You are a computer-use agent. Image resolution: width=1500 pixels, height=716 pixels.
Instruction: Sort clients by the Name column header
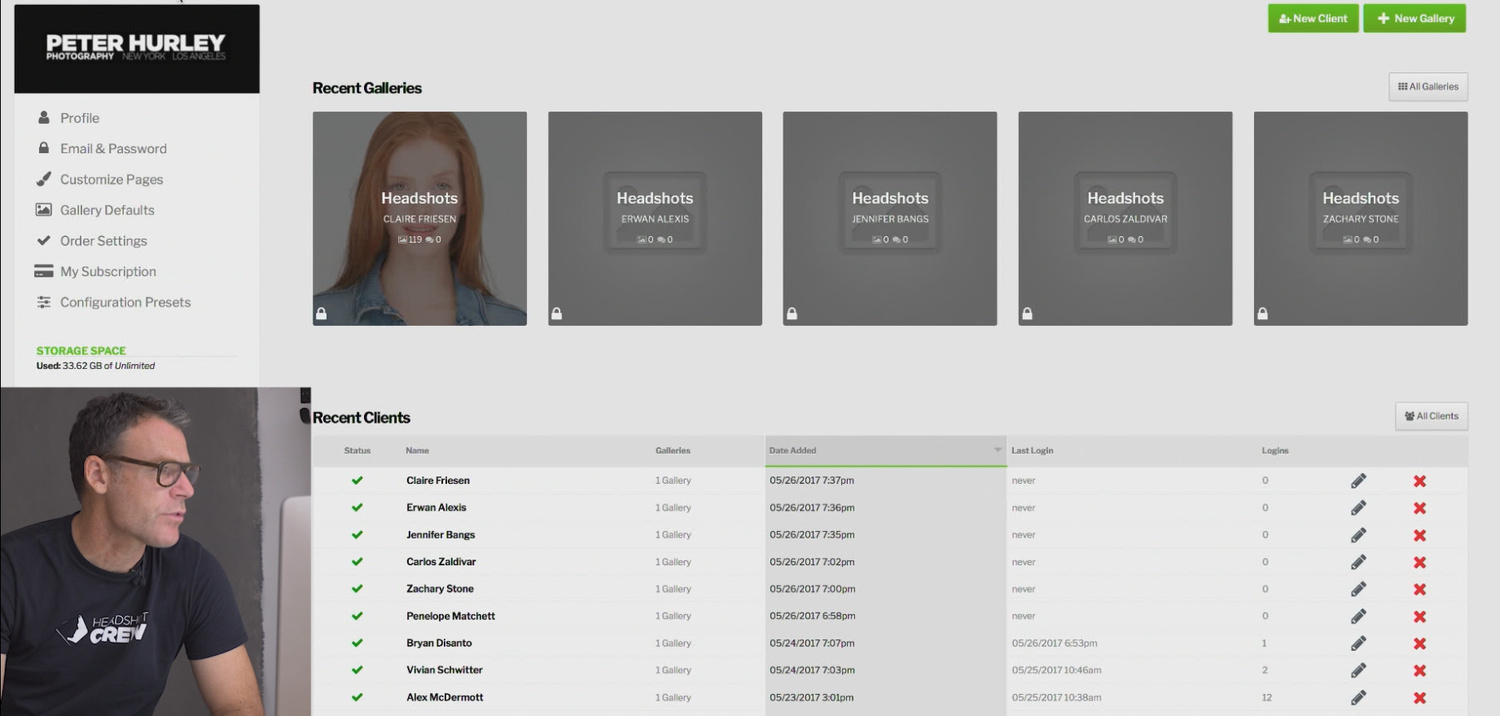pos(417,451)
